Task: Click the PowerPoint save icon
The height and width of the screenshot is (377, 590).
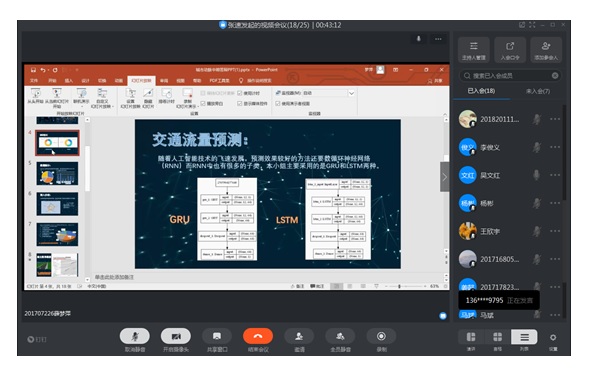Action: click(x=33, y=70)
